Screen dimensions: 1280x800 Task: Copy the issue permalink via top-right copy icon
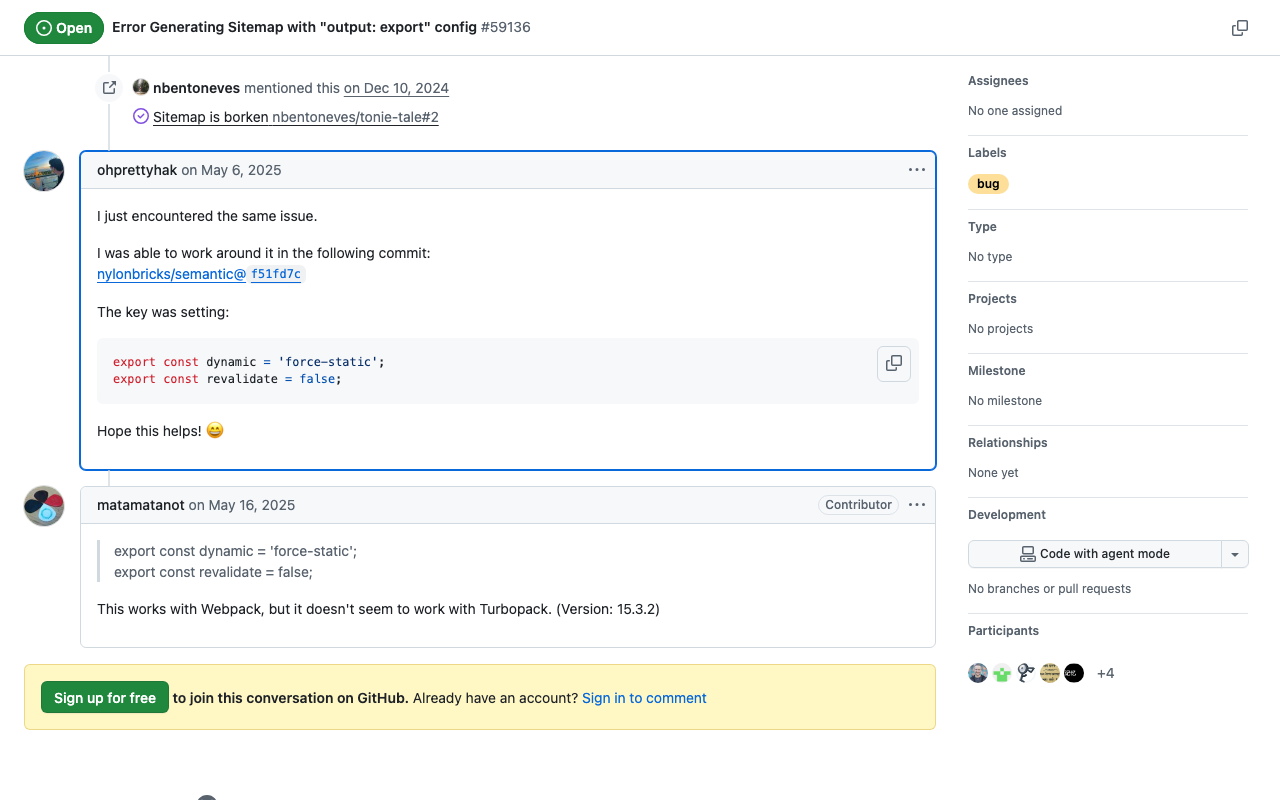pyautogui.click(x=1239, y=28)
